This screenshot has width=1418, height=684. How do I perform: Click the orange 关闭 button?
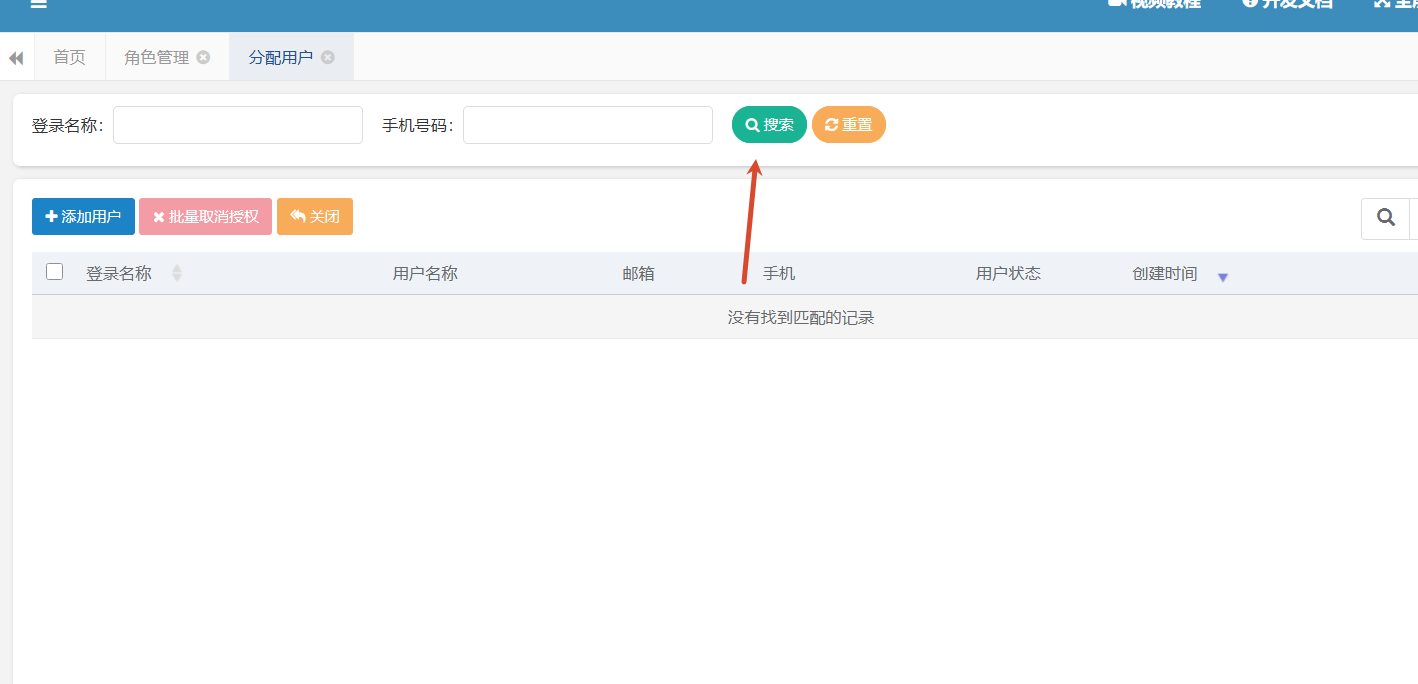(x=315, y=217)
